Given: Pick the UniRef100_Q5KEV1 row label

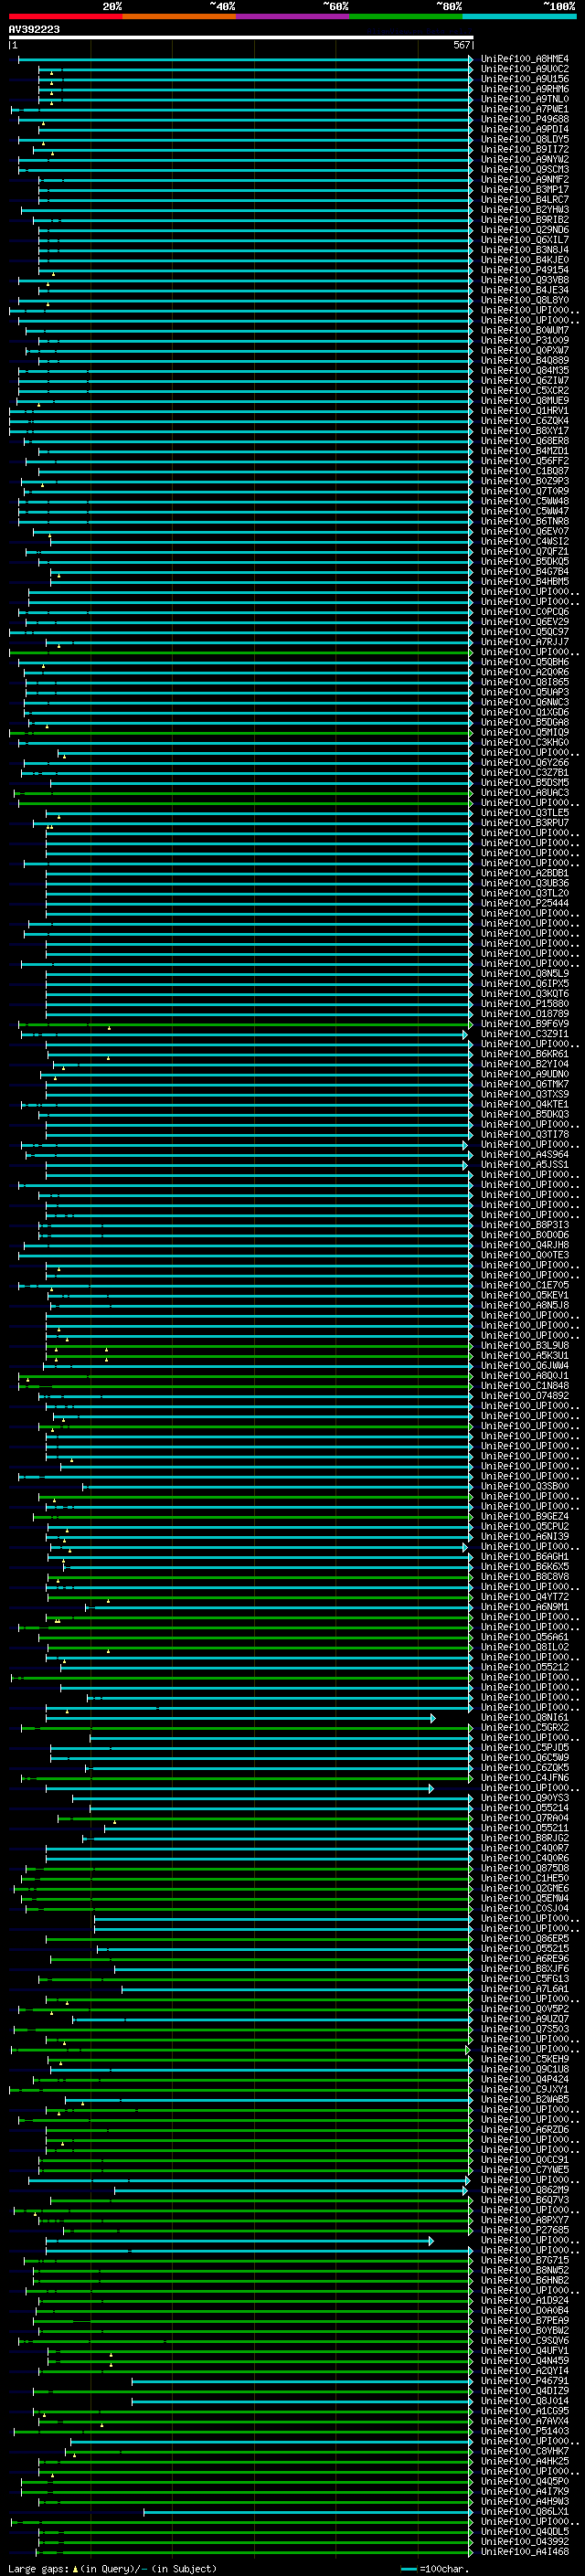Looking at the screenshot, I should [x=525, y=1295].
